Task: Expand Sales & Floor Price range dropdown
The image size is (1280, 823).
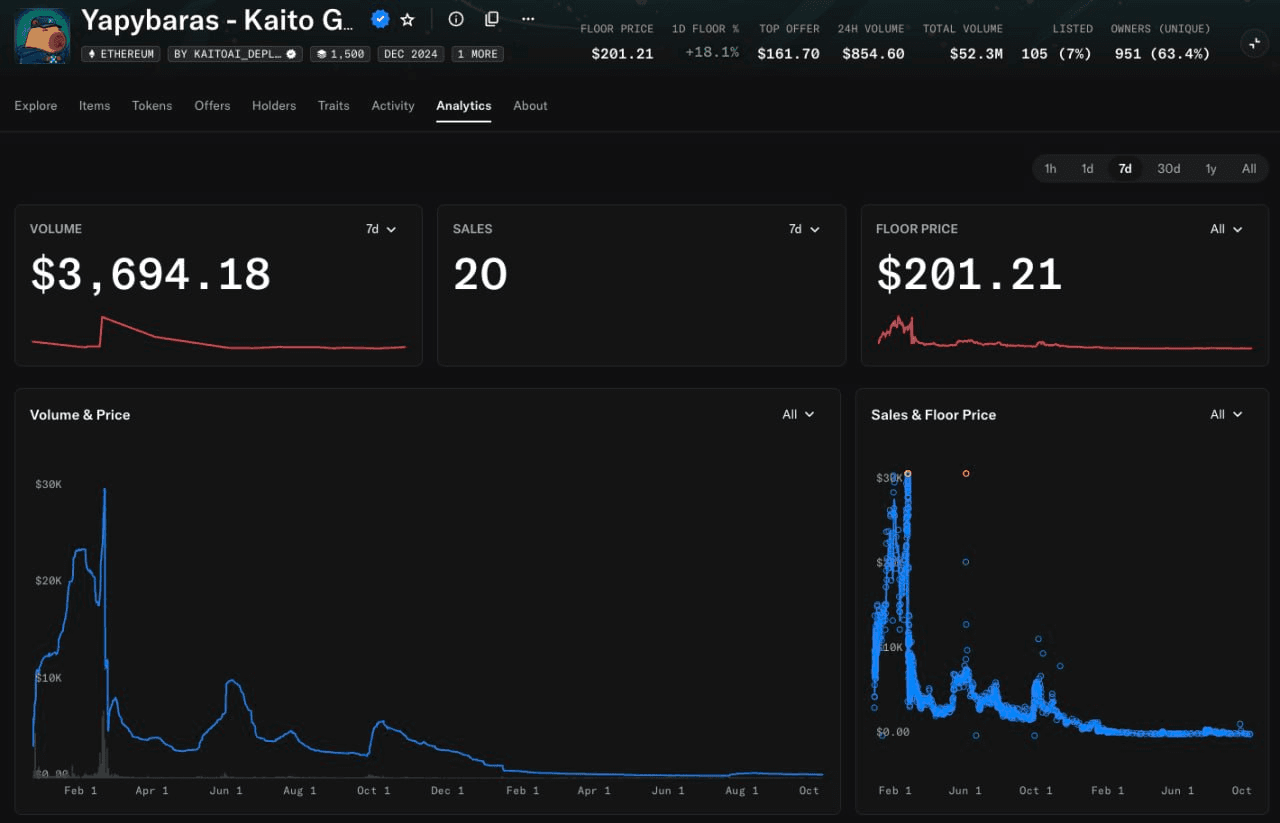Action: pyautogui.click(x=1226, y=414)
